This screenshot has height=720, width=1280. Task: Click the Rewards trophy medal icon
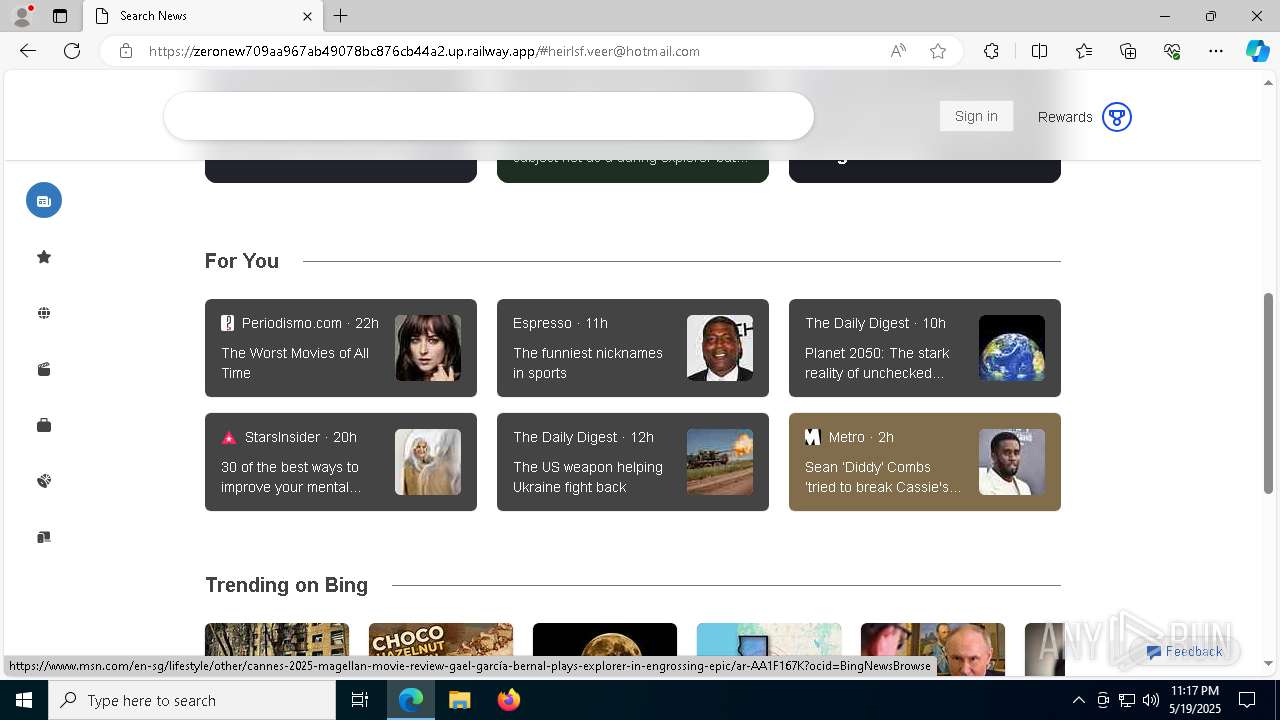[x=1117, y=117]
